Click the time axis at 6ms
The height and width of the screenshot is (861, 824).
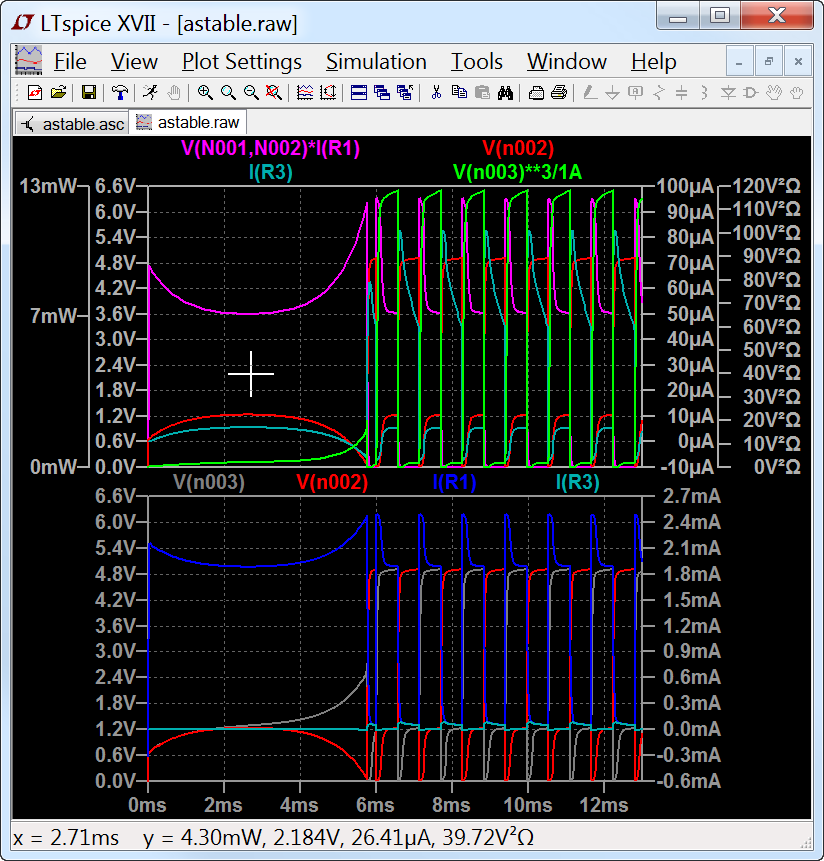coord(374,805)
